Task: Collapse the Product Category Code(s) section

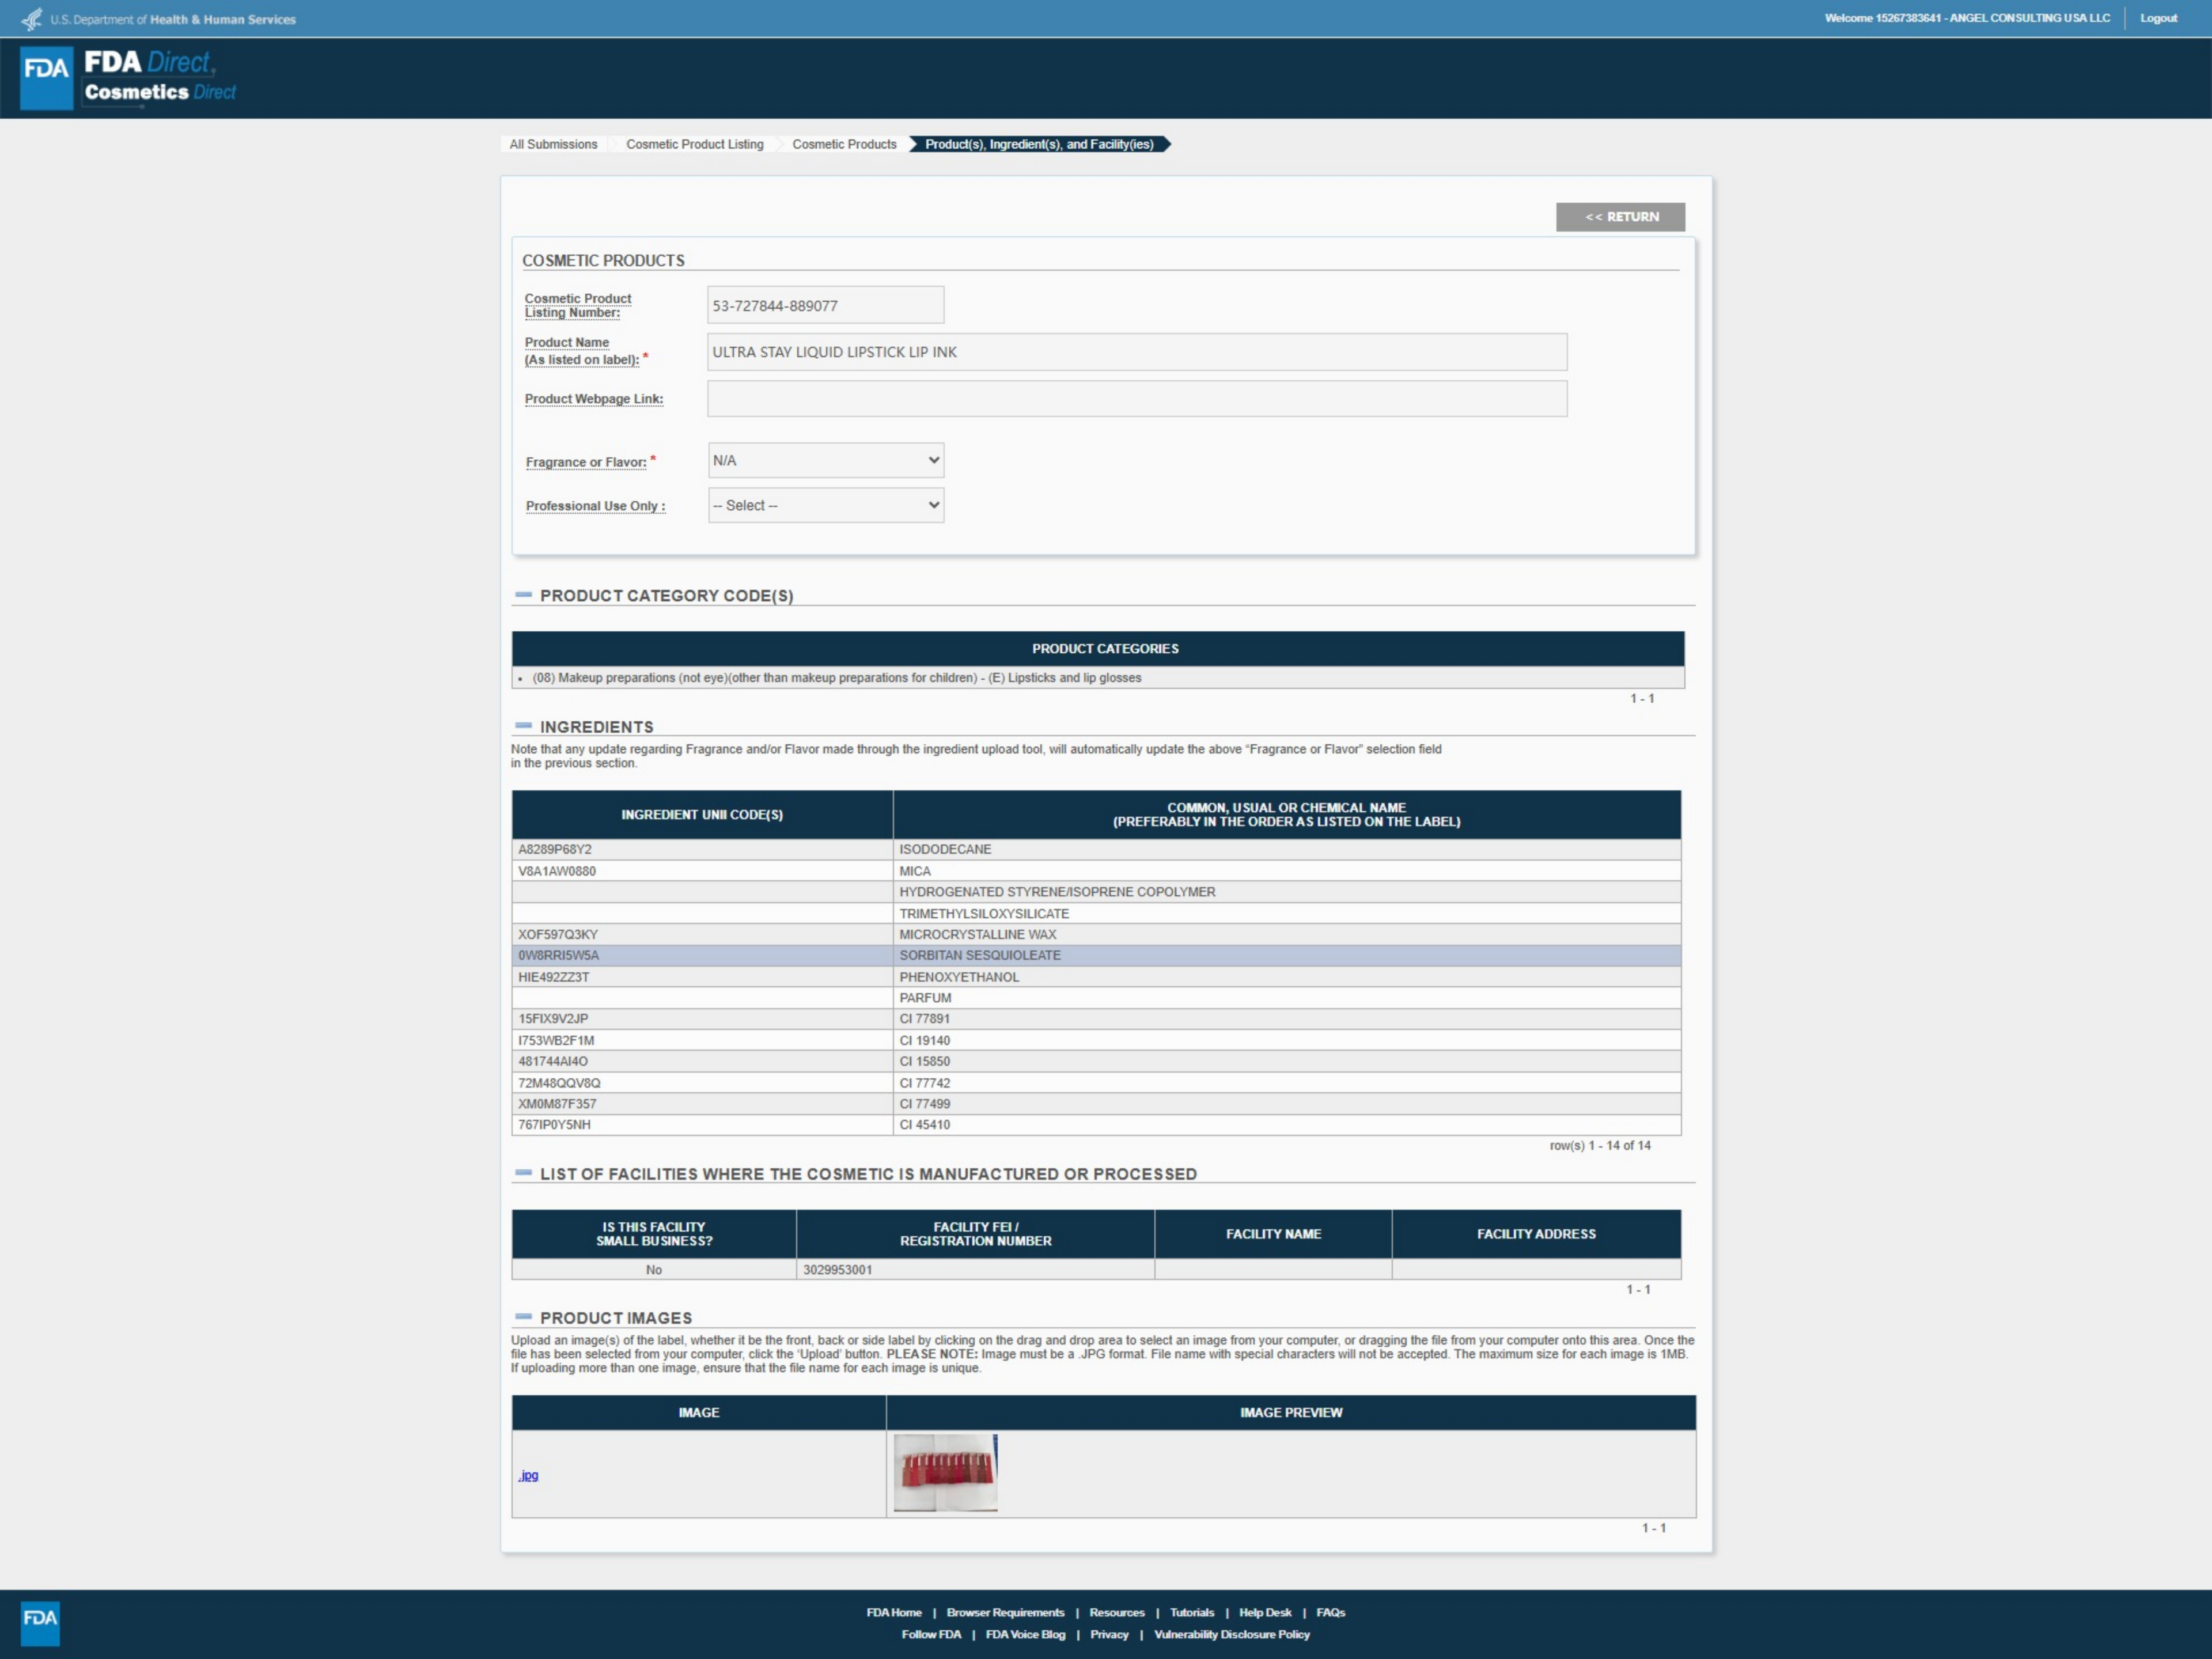Action: [523, 595]
